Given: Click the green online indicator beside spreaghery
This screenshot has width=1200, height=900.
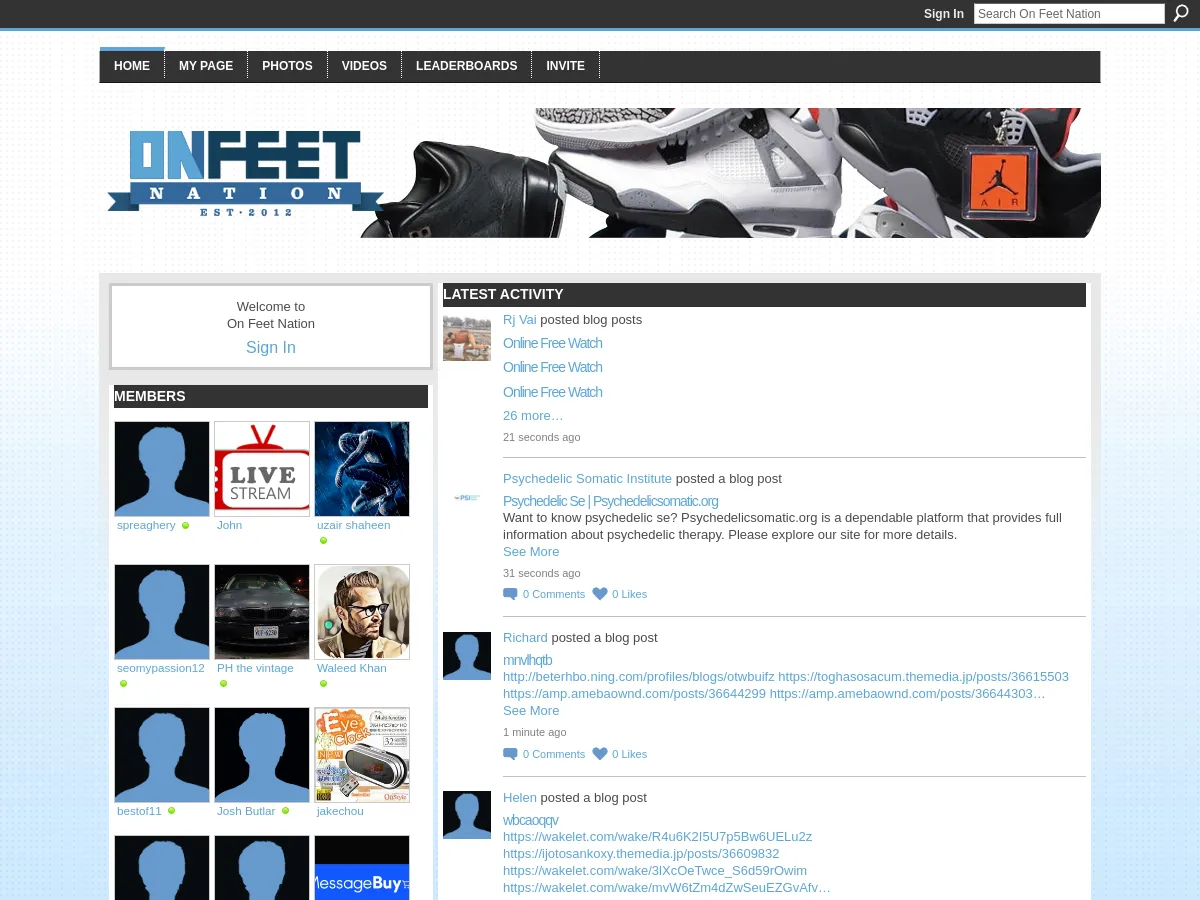Looking at the screenshot, I should 185,525.
